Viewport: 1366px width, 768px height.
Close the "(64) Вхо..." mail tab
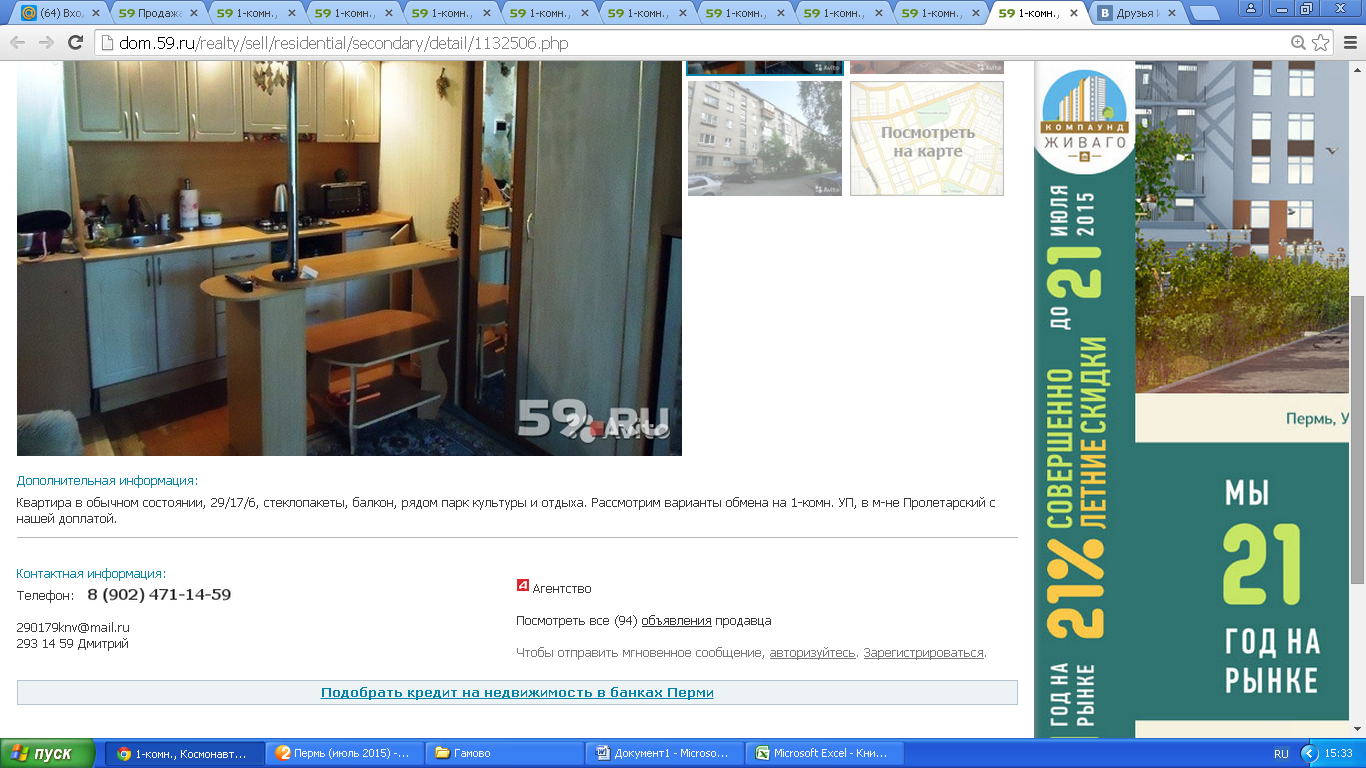coord(95,13)
